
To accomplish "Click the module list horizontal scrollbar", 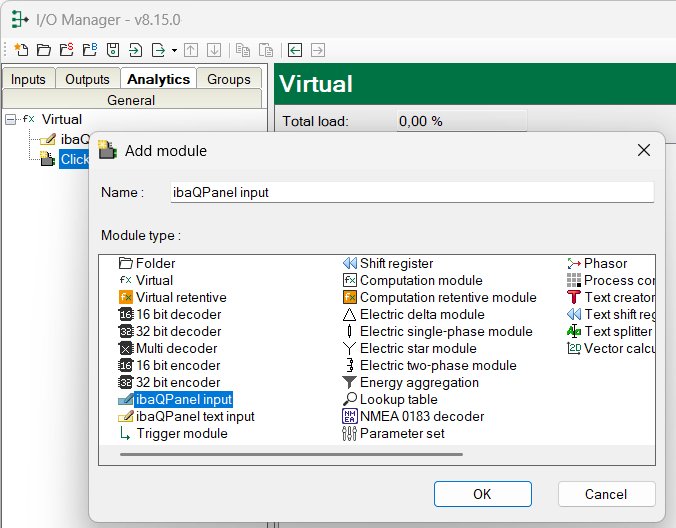I will (291, 454).
